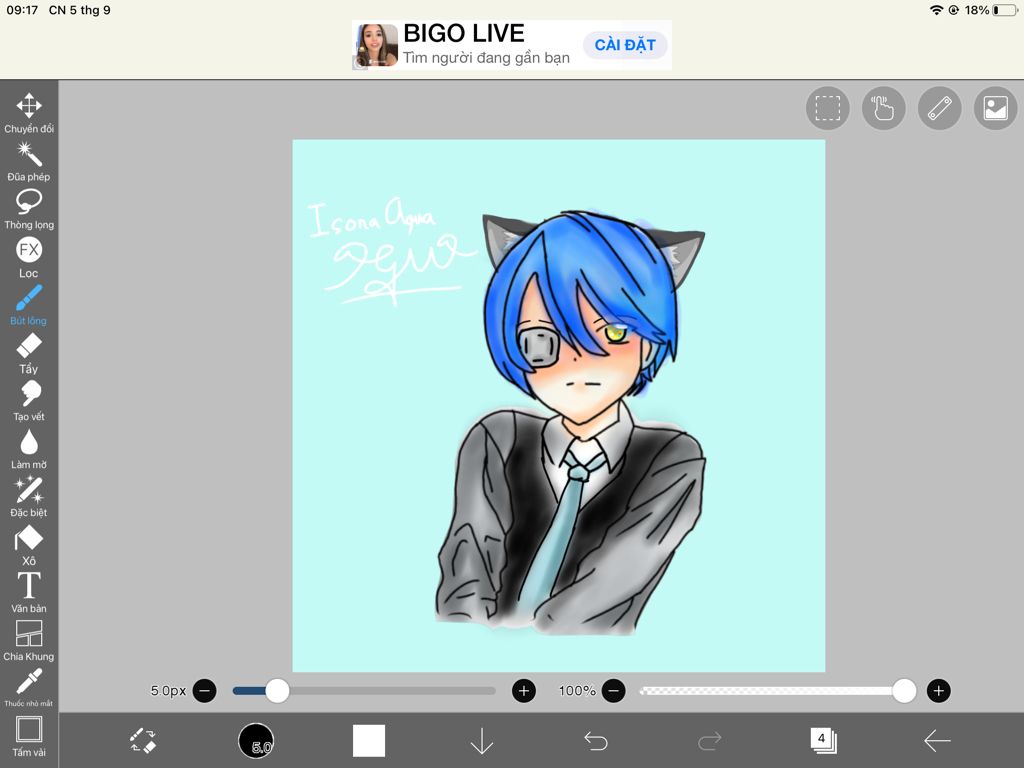Open the layers panel showing 4

823,741
